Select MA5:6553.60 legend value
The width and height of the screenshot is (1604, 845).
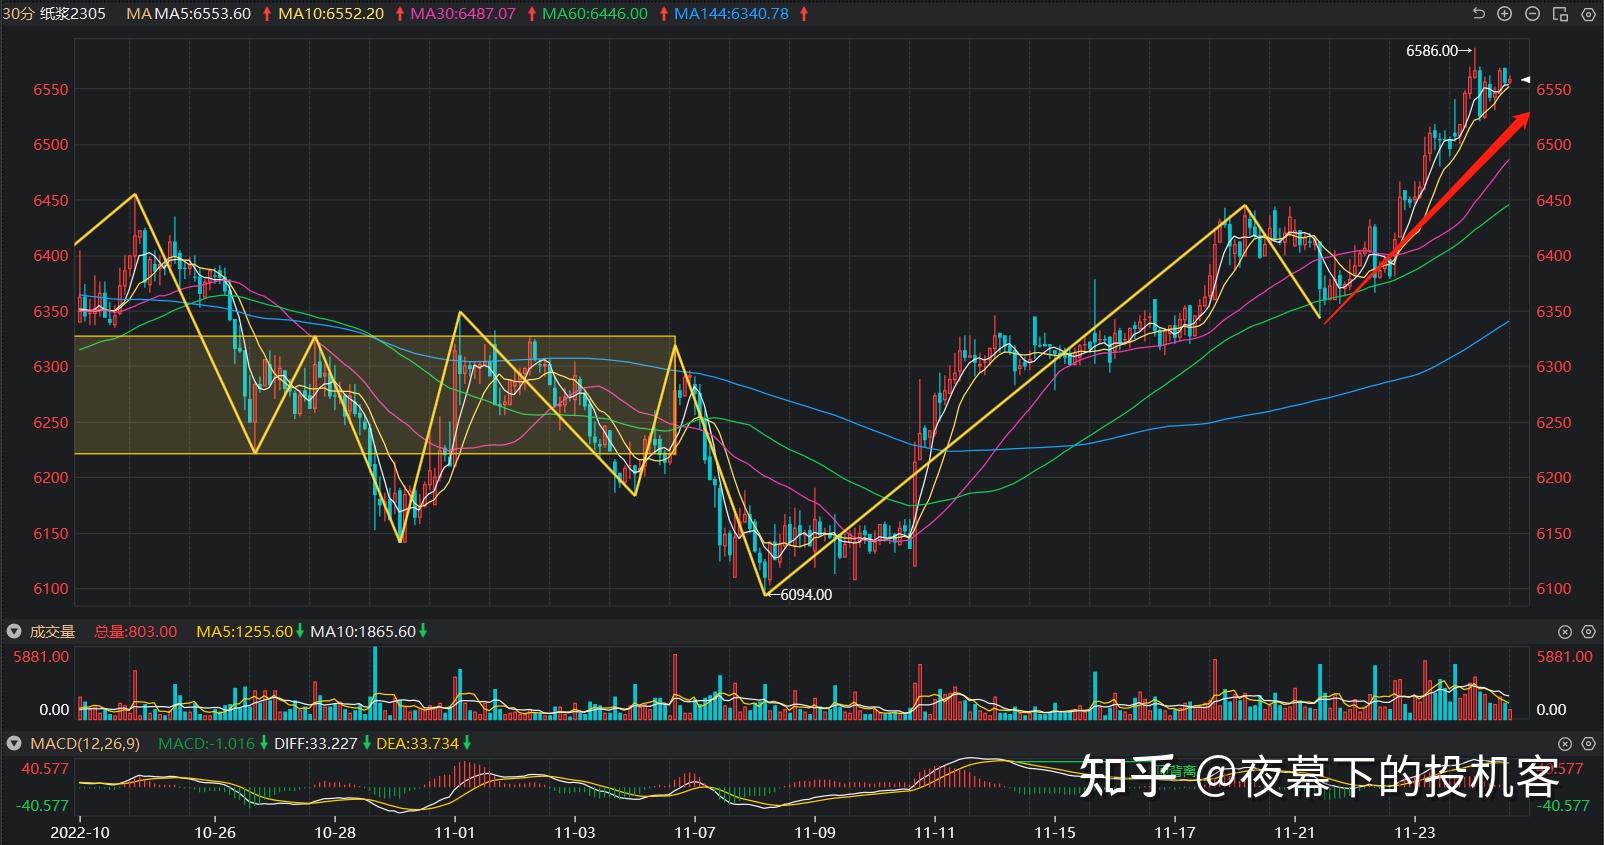pos(202,14)
